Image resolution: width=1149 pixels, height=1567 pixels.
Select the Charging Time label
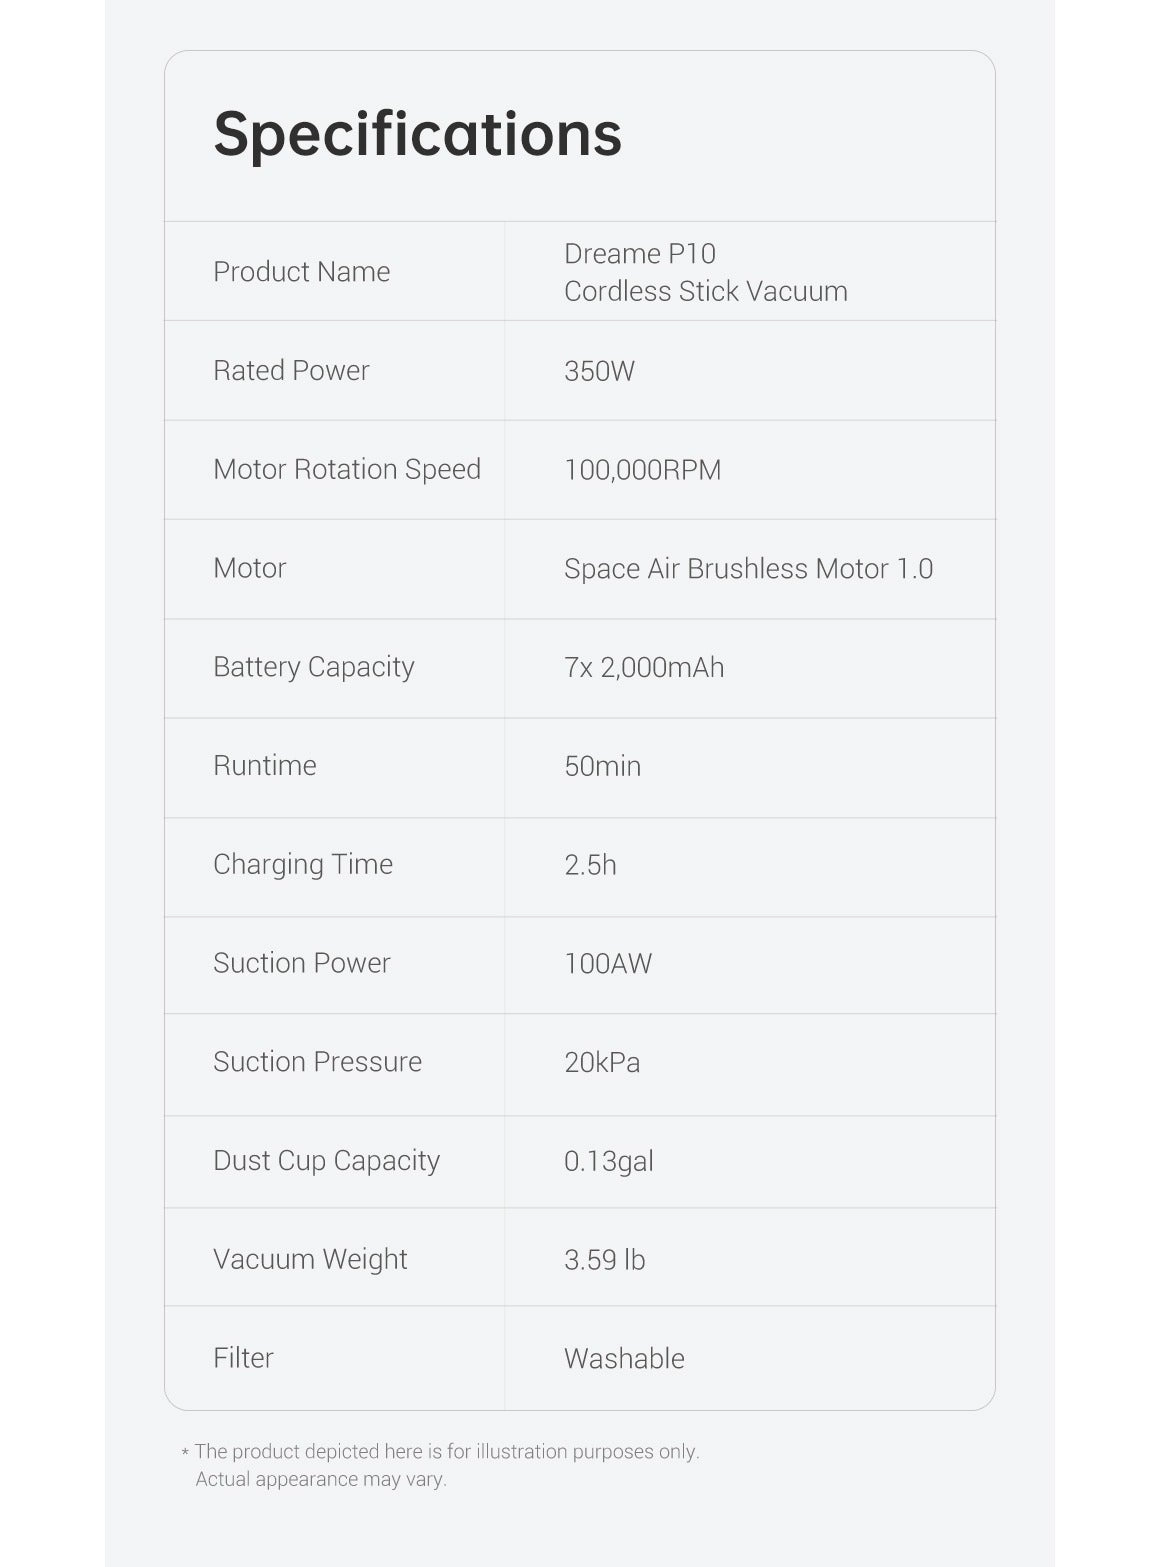click(x=302, y=864)
